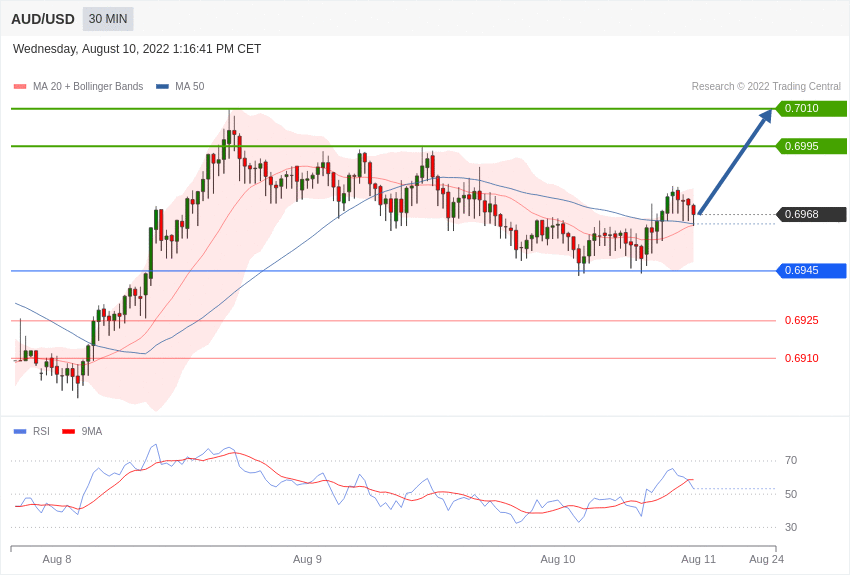The image size is (850, 576).
Task: Click the RSI 50 level label
Action: 791,494
